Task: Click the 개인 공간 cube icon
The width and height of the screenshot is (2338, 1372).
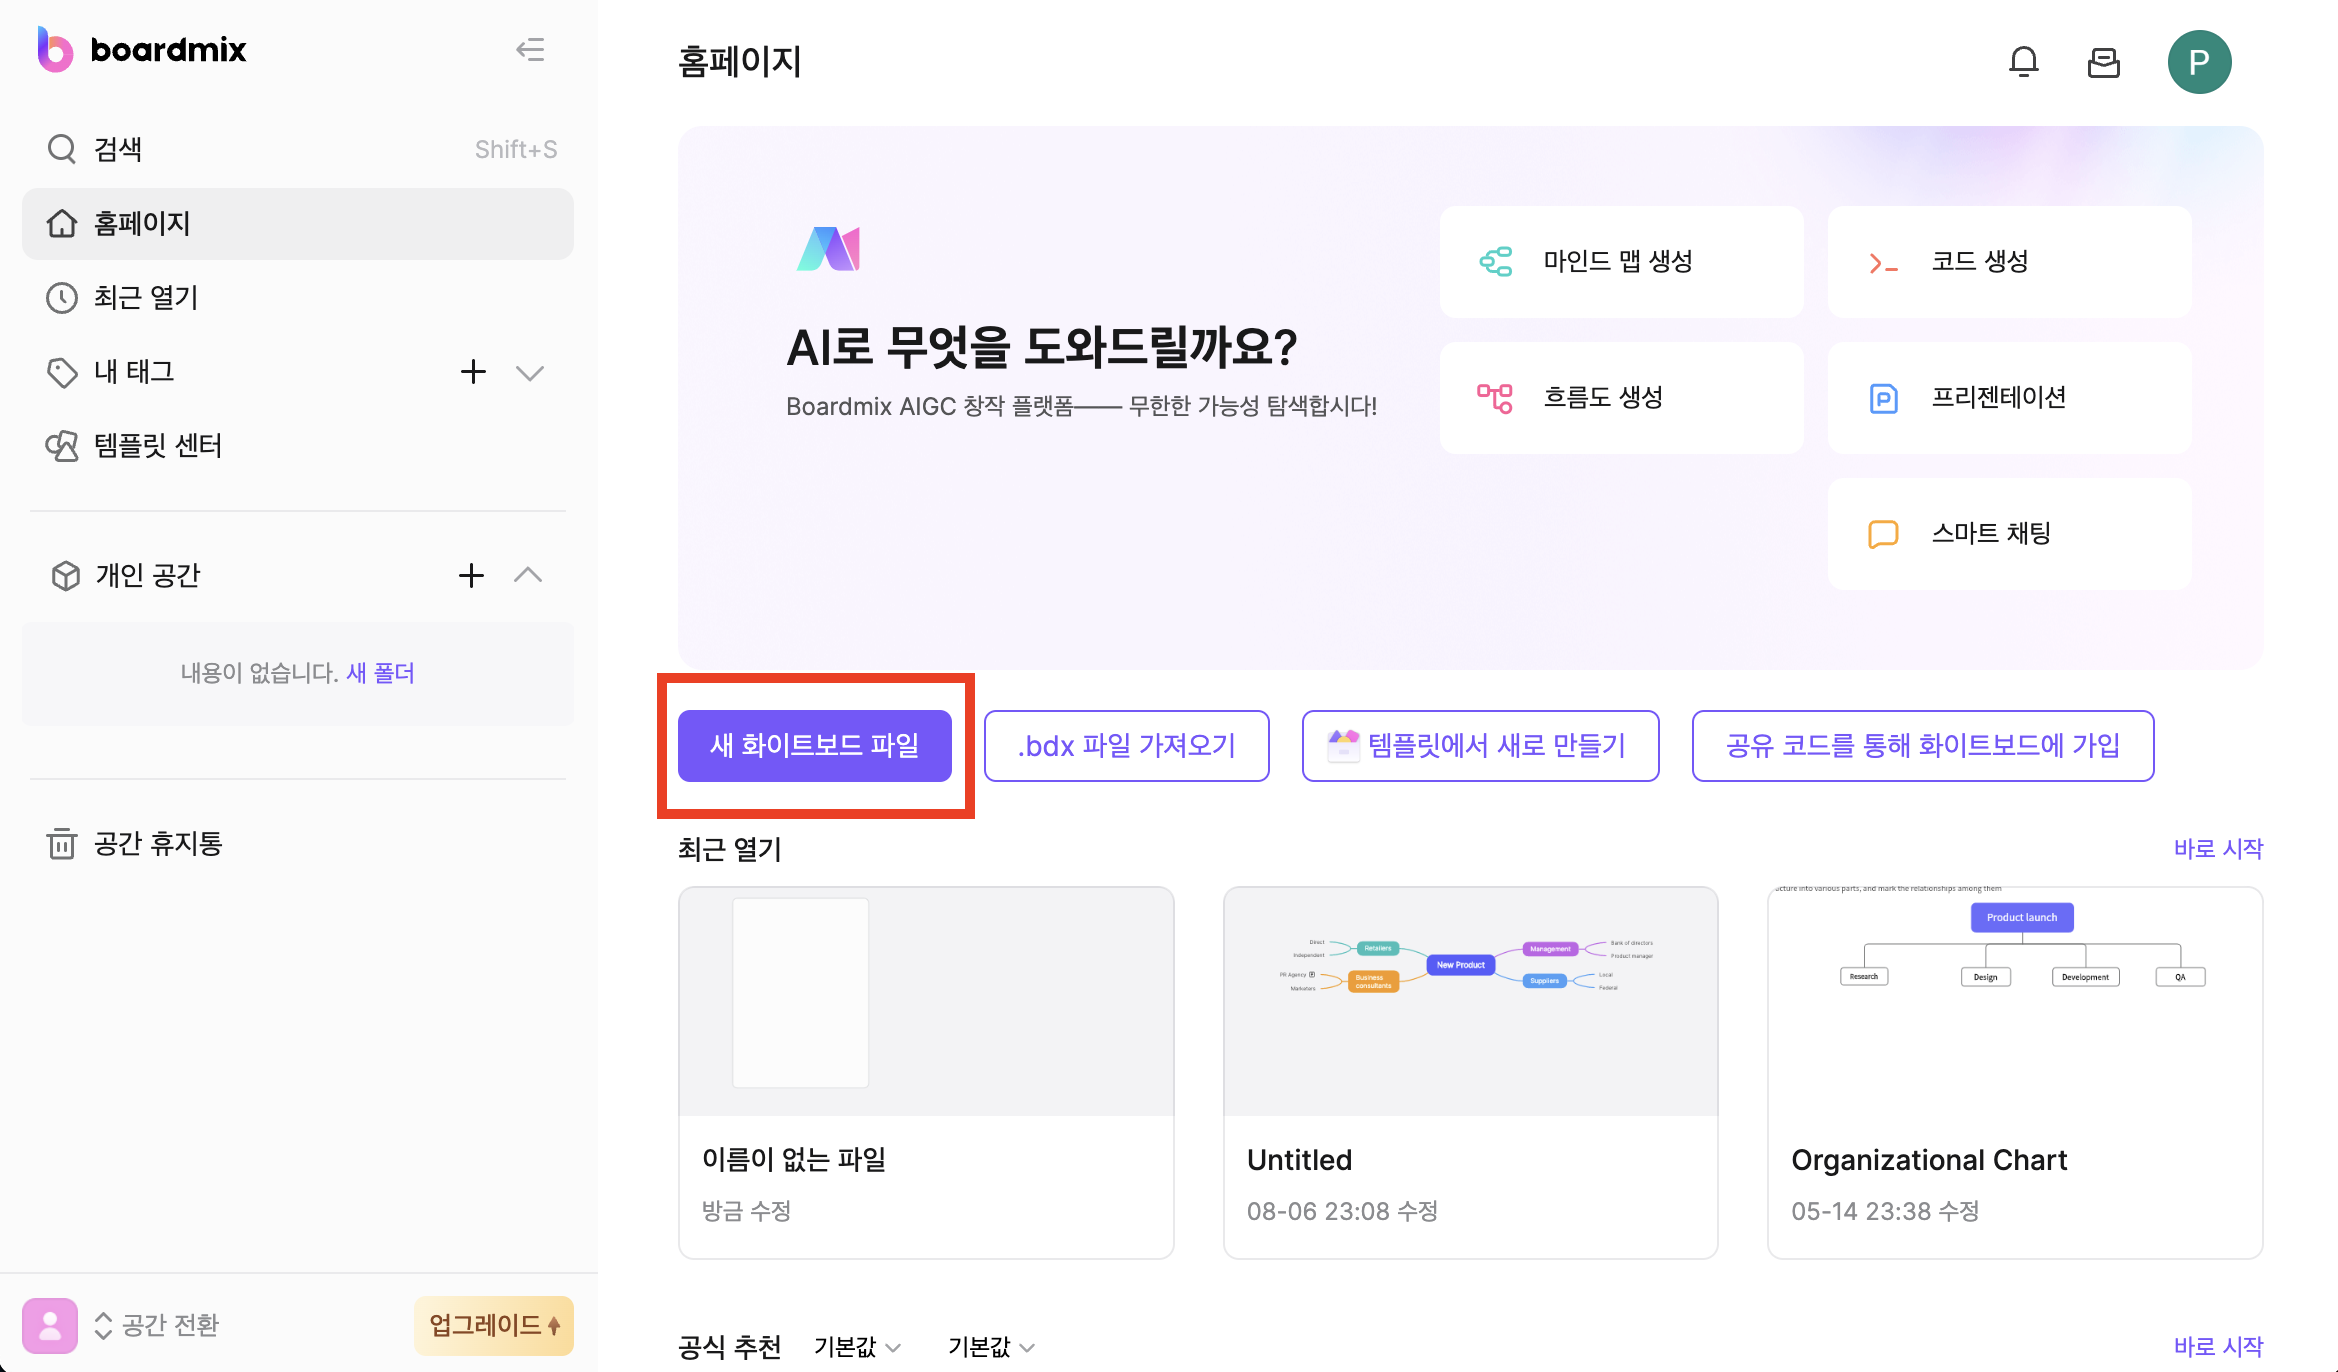Action: tap(66, 576)
